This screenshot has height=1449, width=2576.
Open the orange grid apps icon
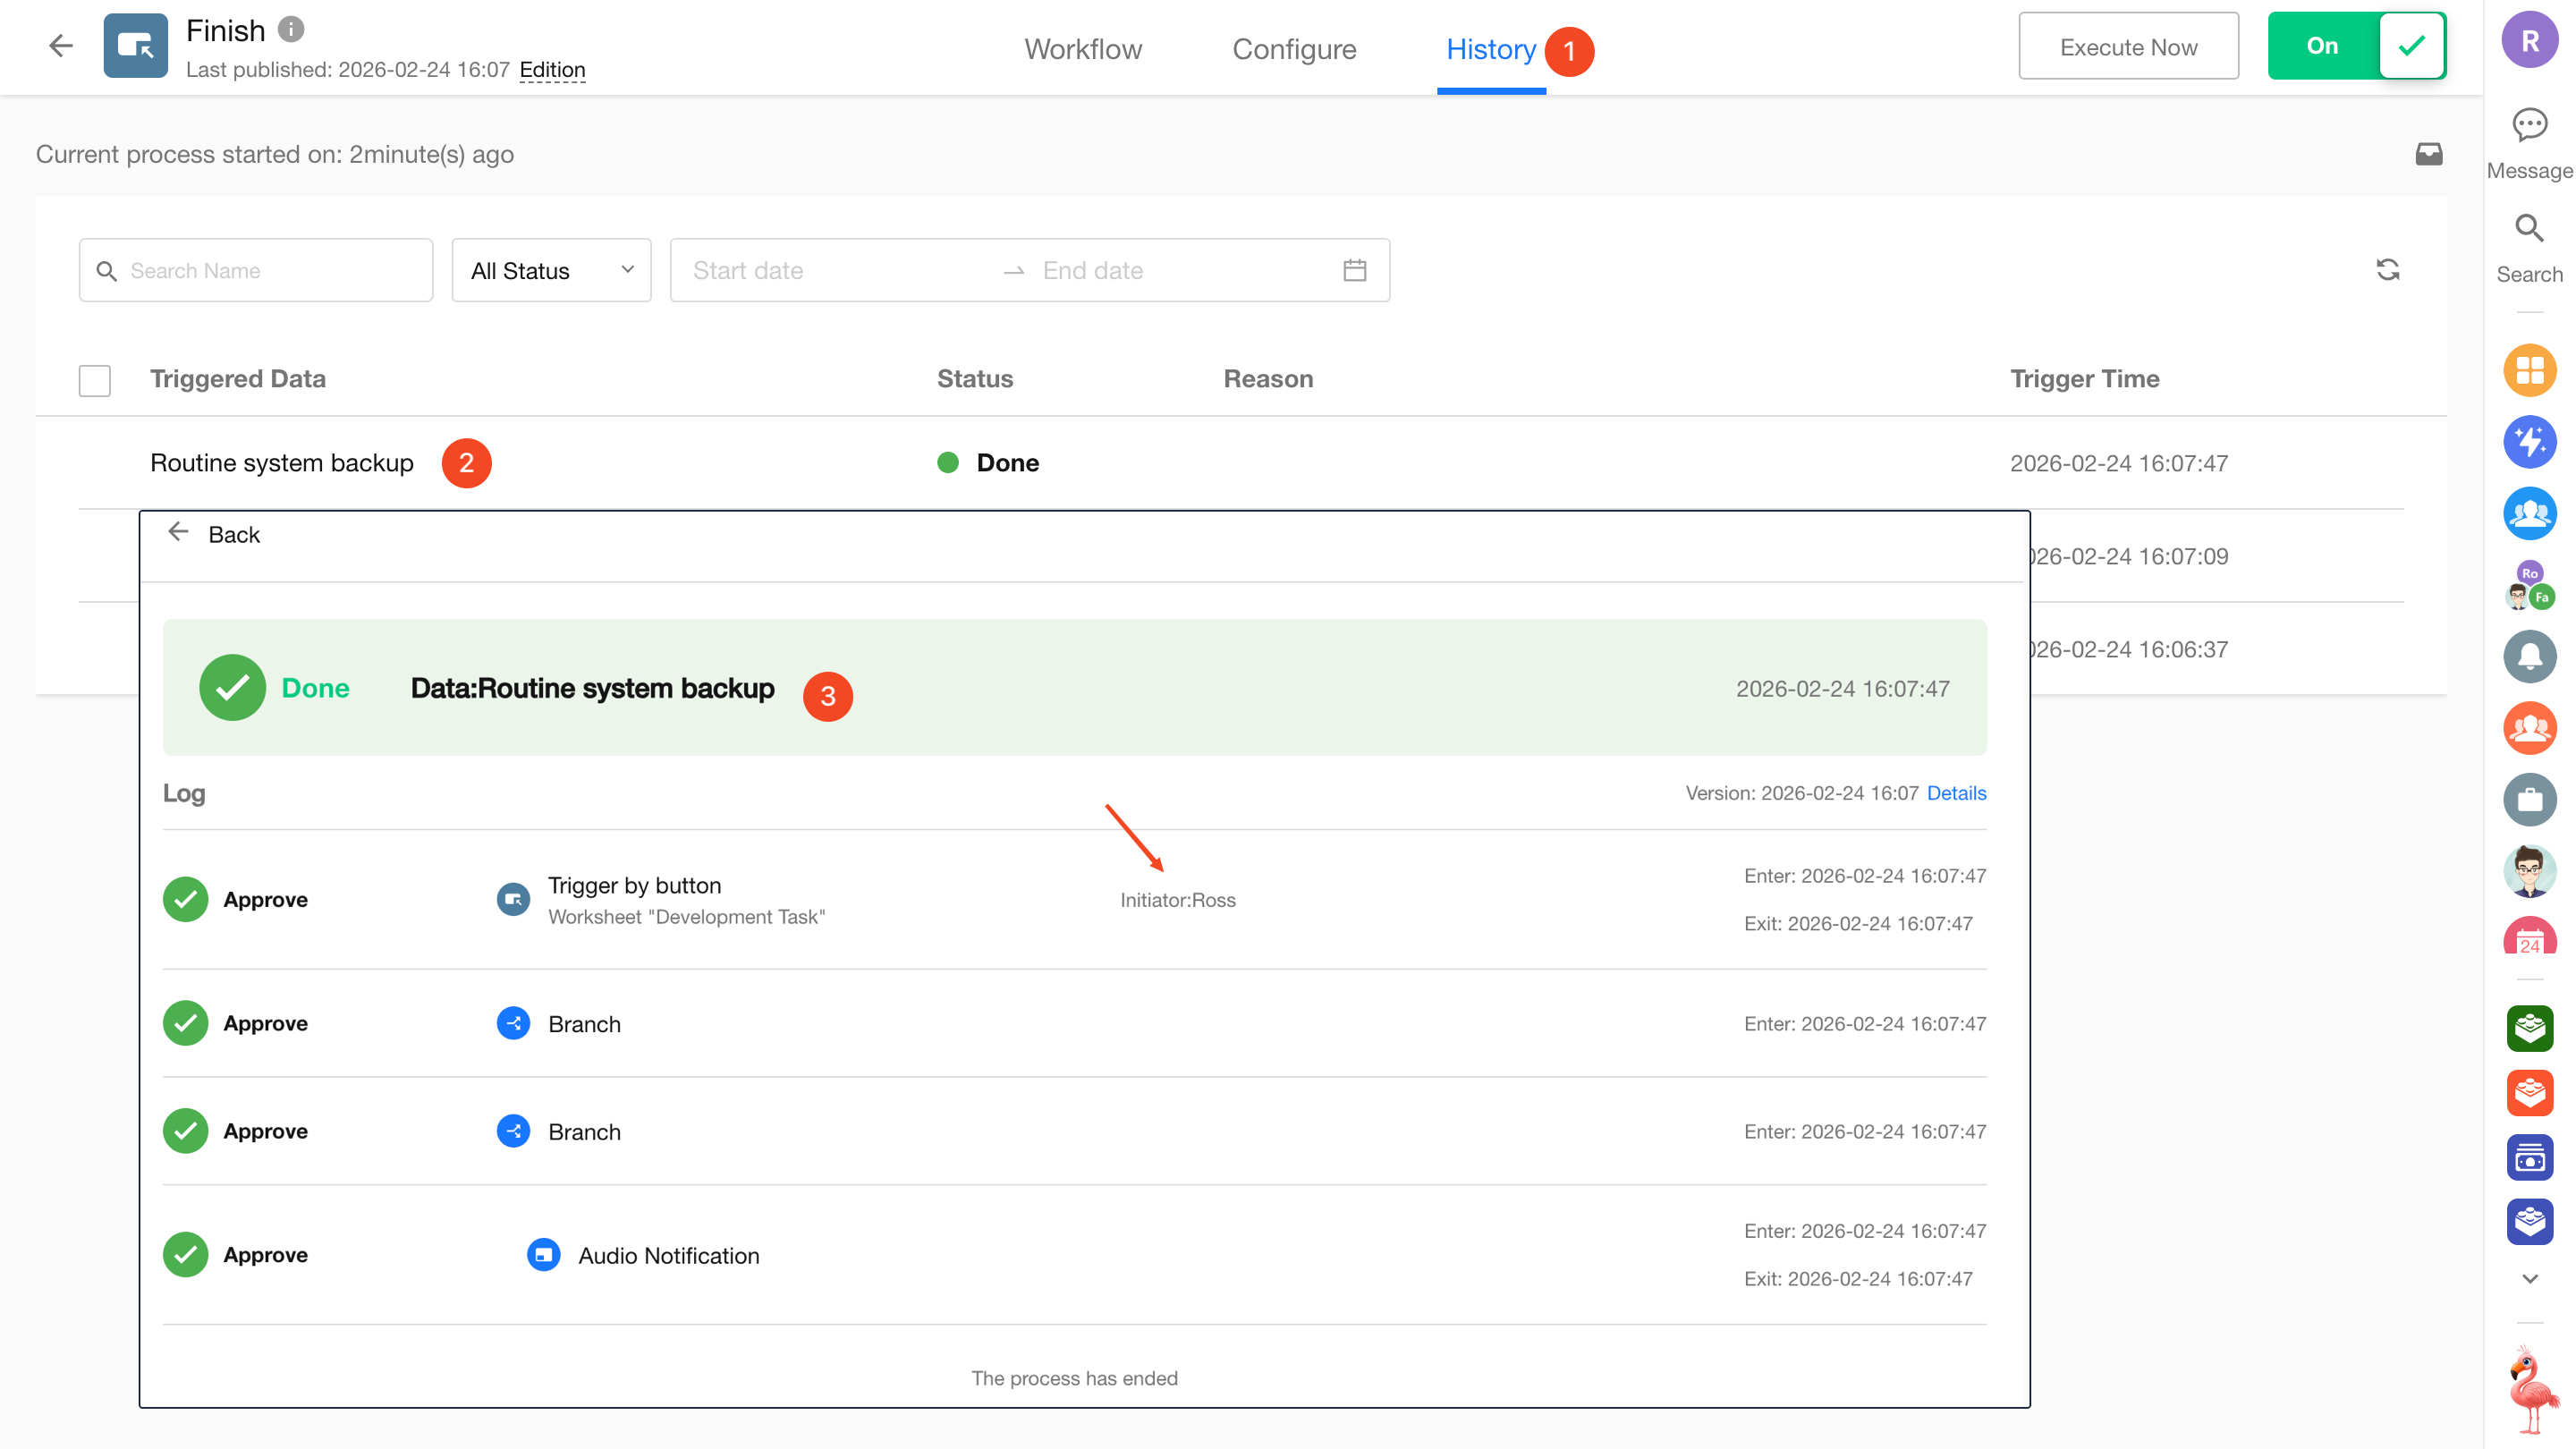tap(2529, 371)
